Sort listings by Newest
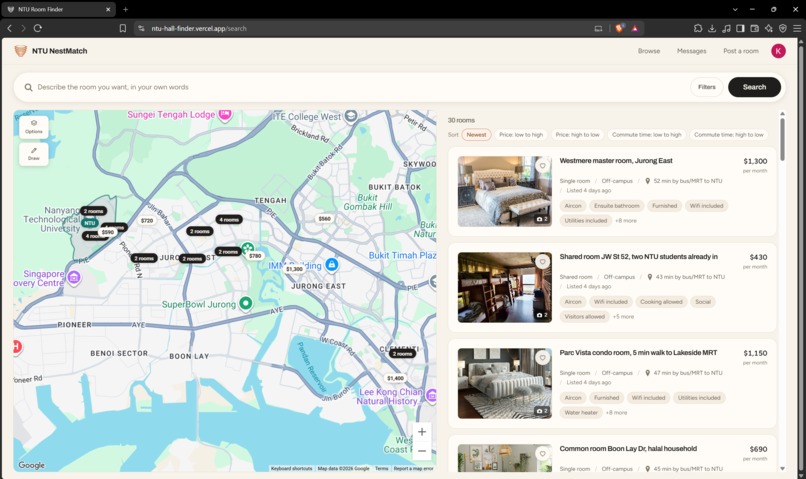Image resolution: width=806 pixels, height=479 pixels. click(x=477, y=135)
